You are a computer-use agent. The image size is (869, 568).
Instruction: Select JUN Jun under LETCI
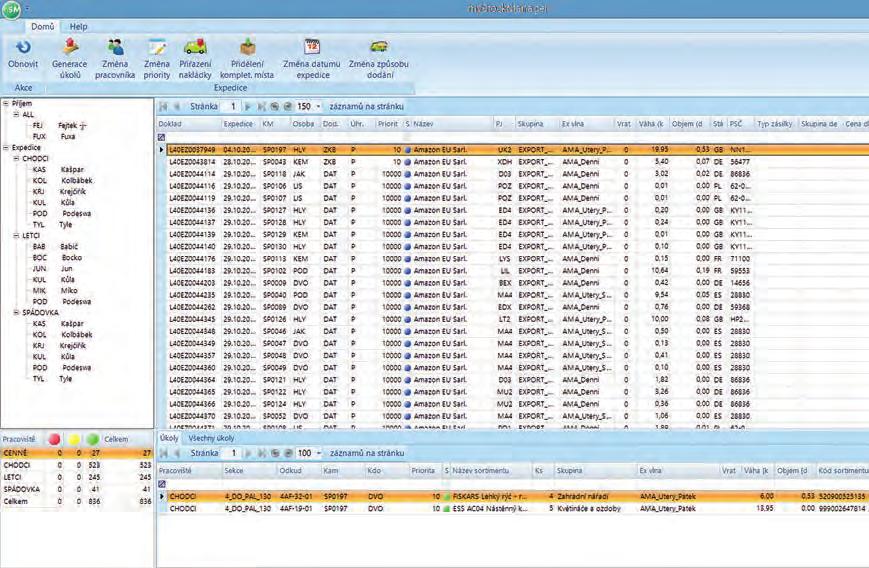(x=53, y=269)
